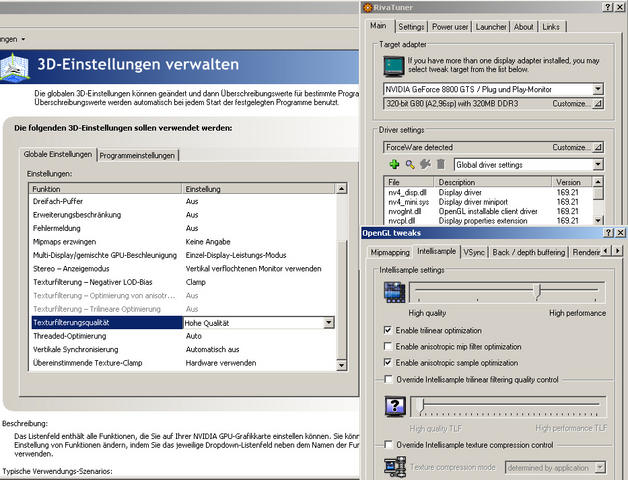Select the Globale Einstellungen tab
628x480 pixels.
coord(58,154)
